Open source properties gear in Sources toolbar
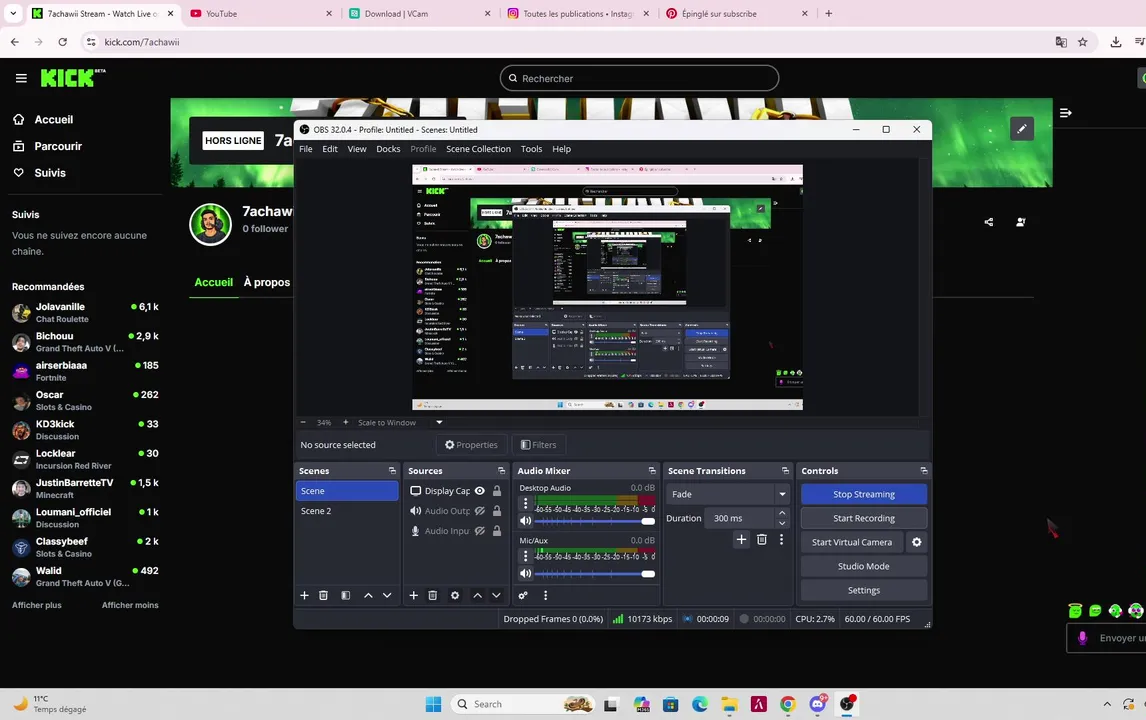Image resolution: width=1146 pixels, height=720 pixels. coord(455,596)
